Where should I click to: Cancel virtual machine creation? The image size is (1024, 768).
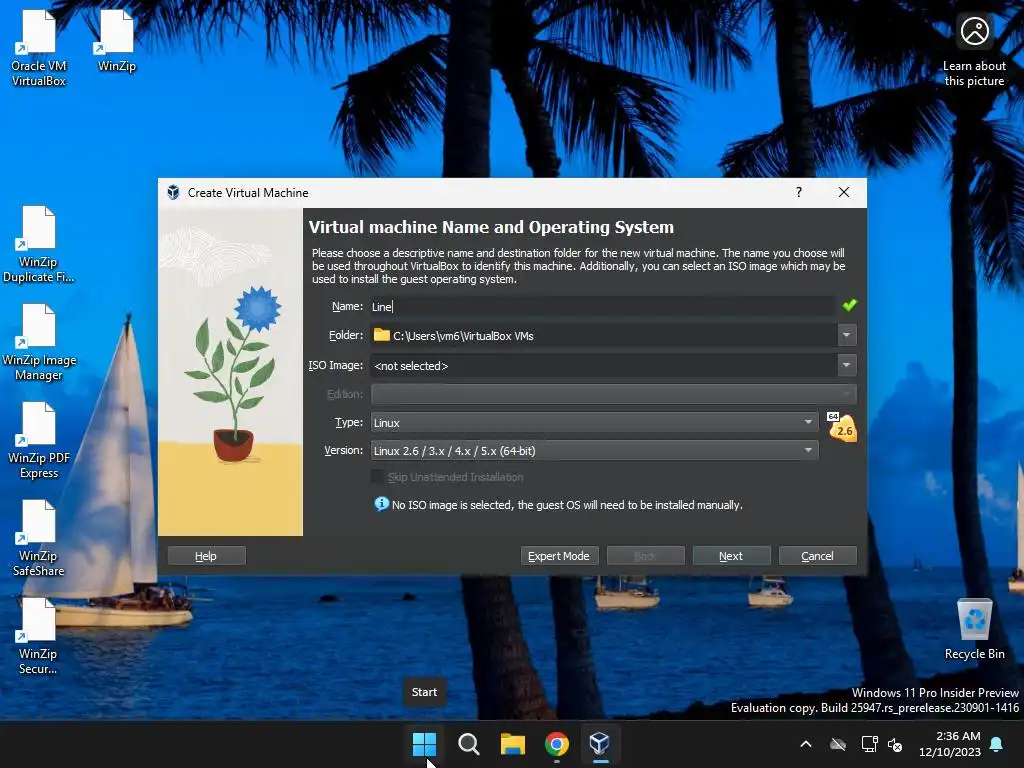coord(818,556)
